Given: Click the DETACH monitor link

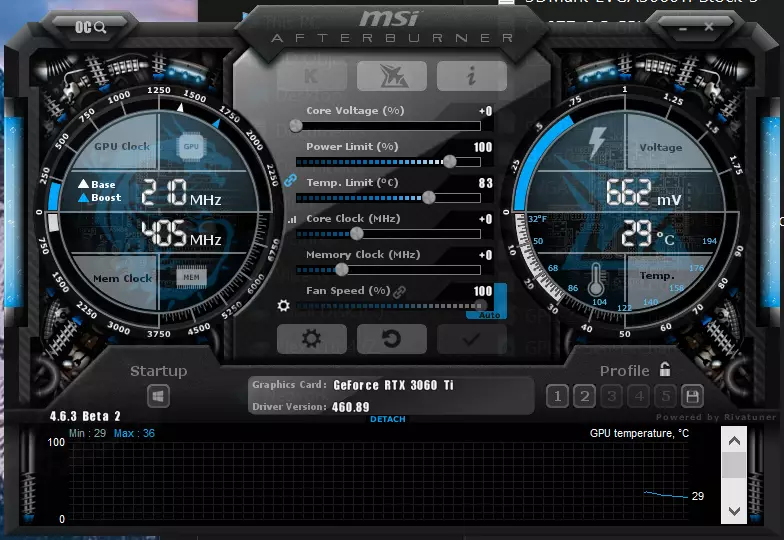Looking at the screenshot, I should 388,420.
